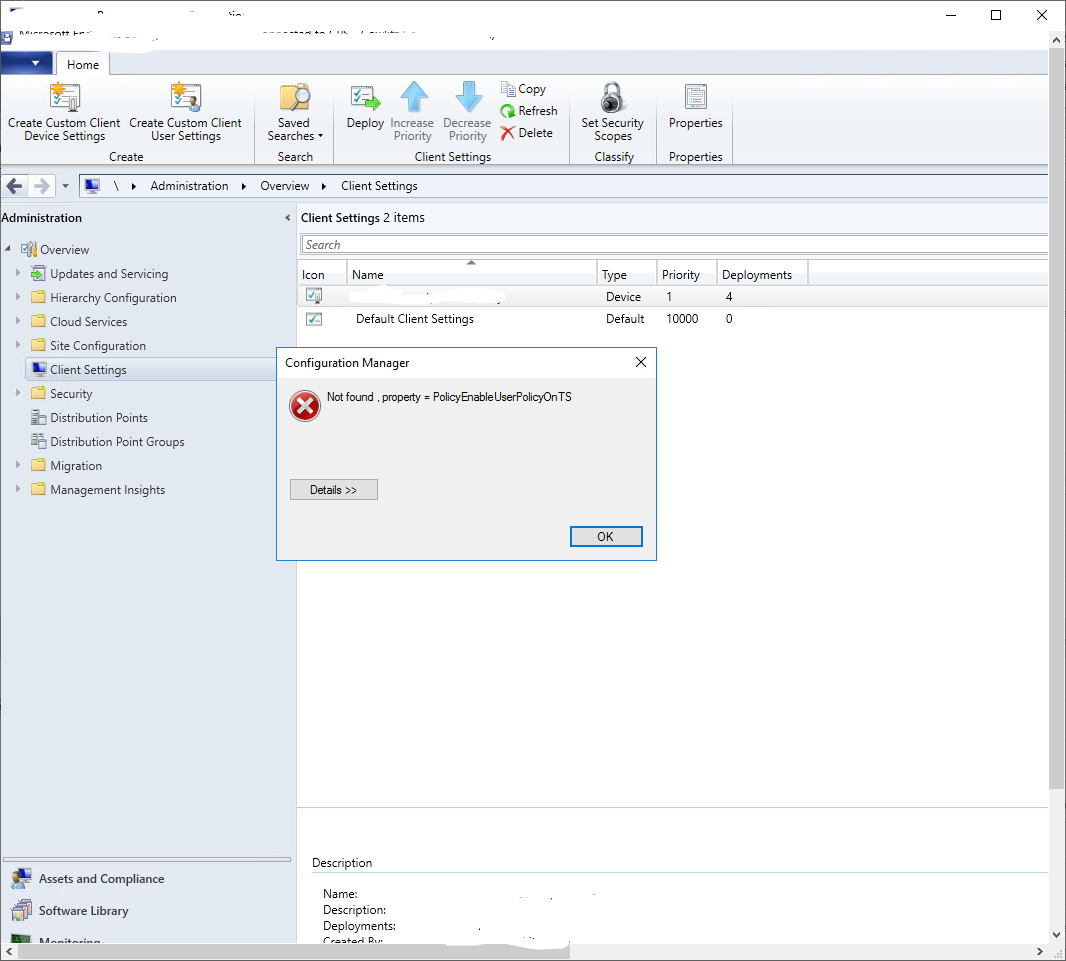
Task: Select the Default Client Settings row
Action: [672, 319]
